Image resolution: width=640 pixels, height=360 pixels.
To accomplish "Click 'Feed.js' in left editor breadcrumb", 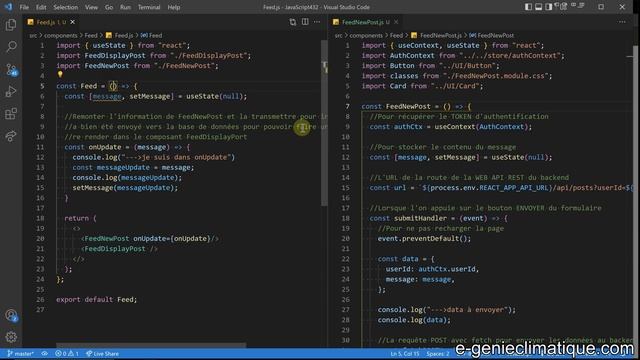I will coord(123,36).
